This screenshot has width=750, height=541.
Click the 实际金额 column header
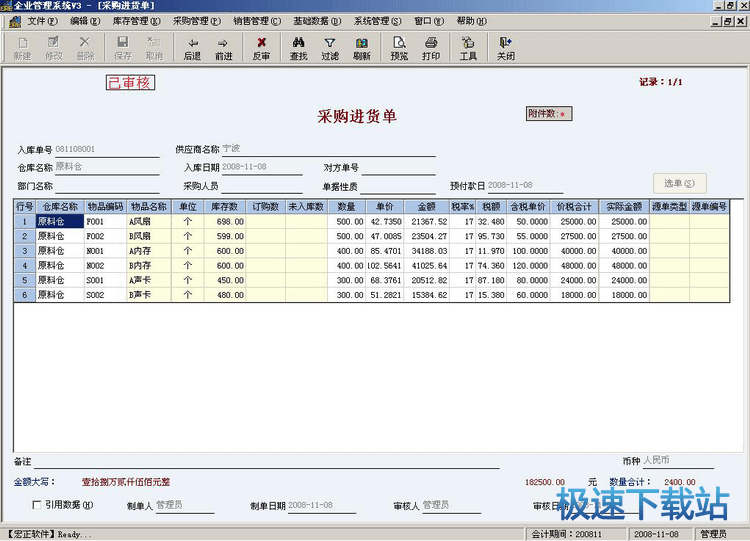[624, 207]
